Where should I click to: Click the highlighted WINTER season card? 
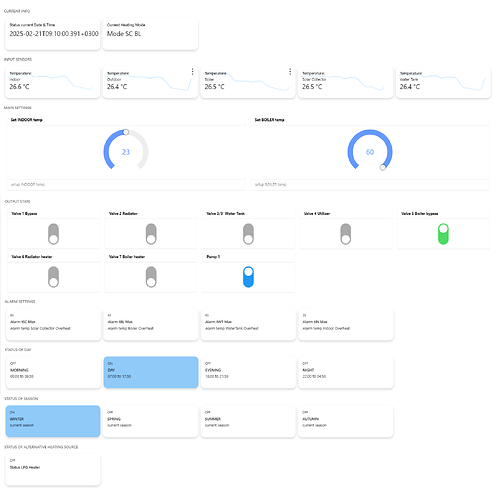(53, 421)
